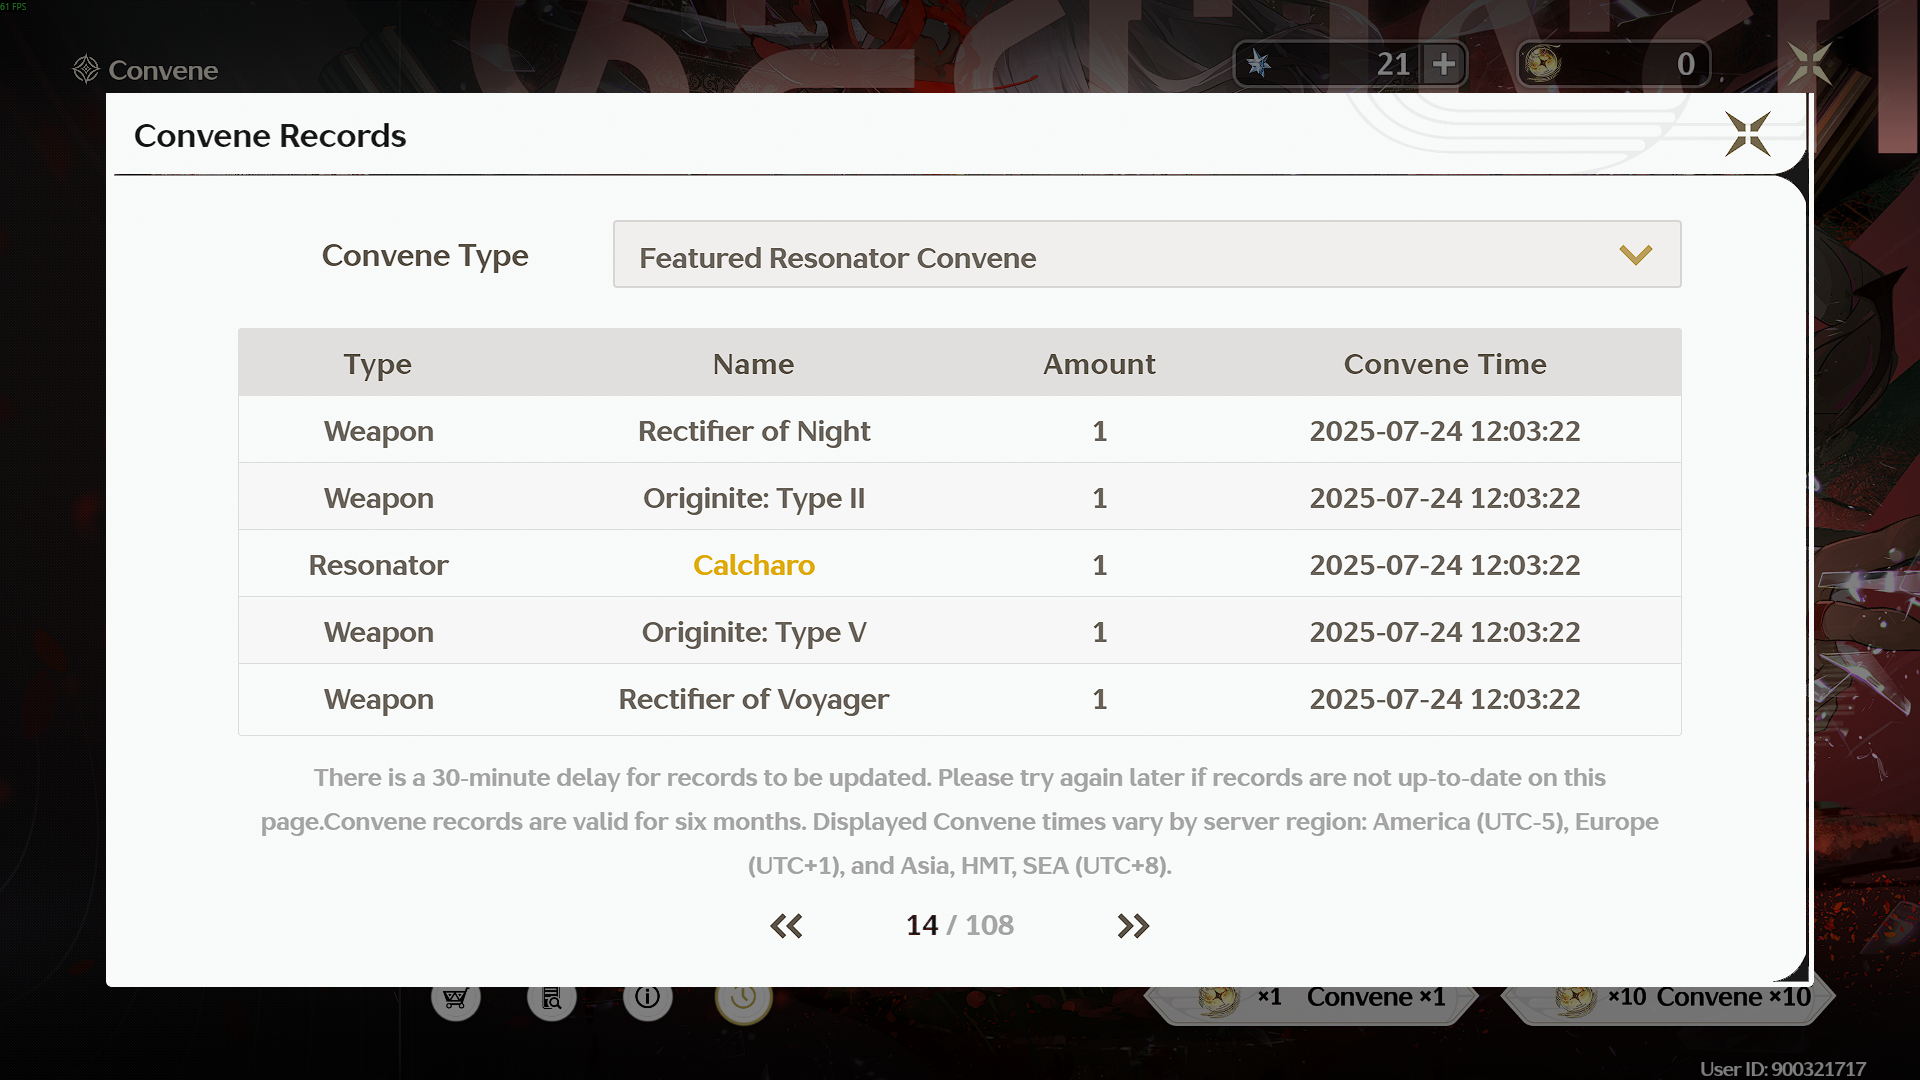Select the Calcharo resonator name
Screen dimensions: 1920x1080
tap(754, 565)
